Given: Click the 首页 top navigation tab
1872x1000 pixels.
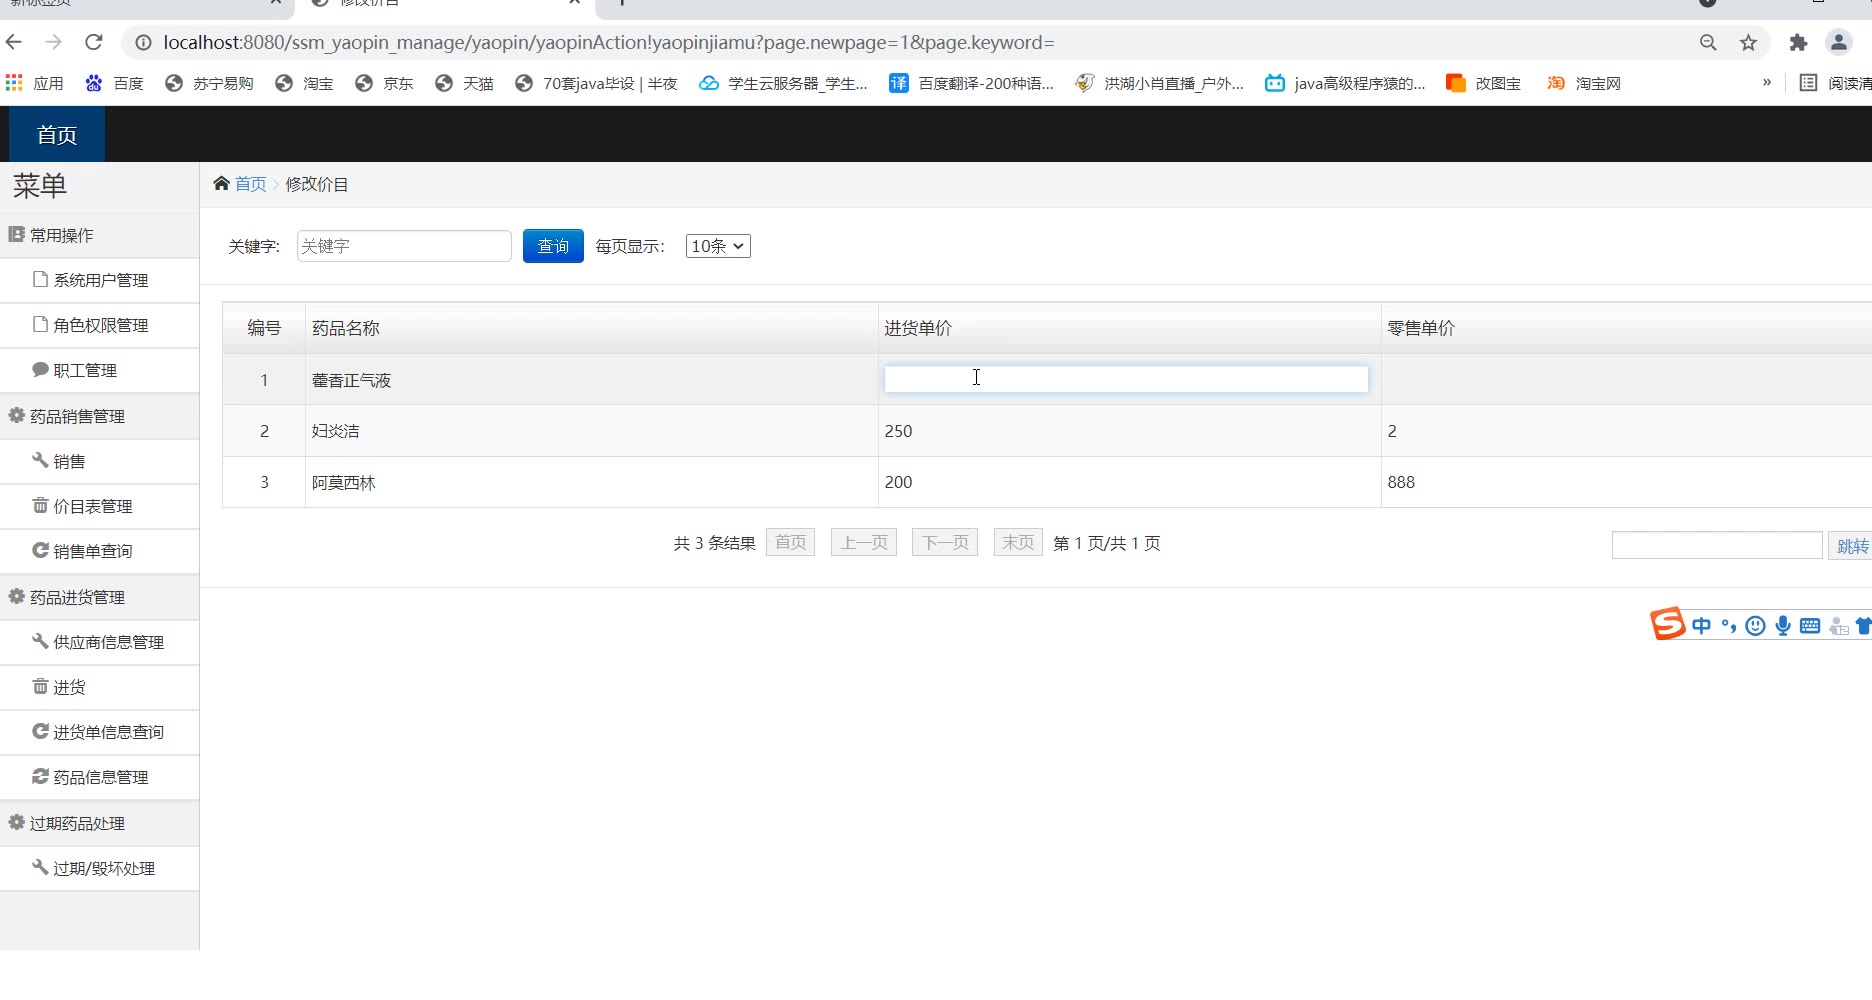Looking at the screenshot, I should click(57, 135).
